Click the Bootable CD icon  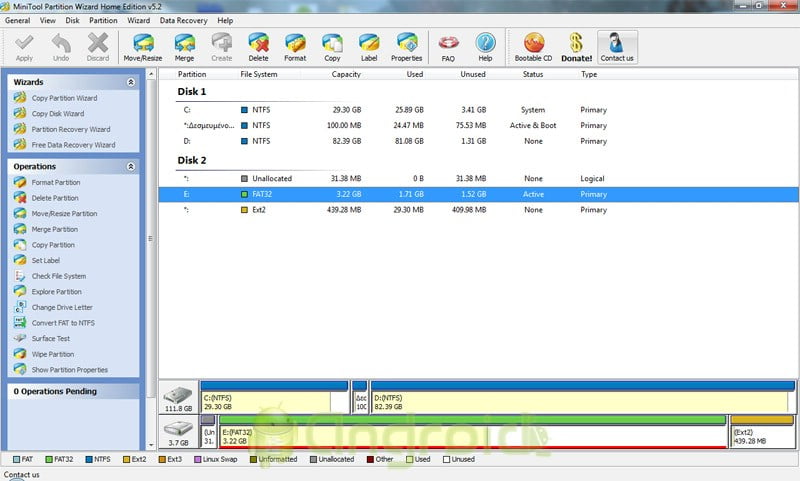tap(533, 47)
